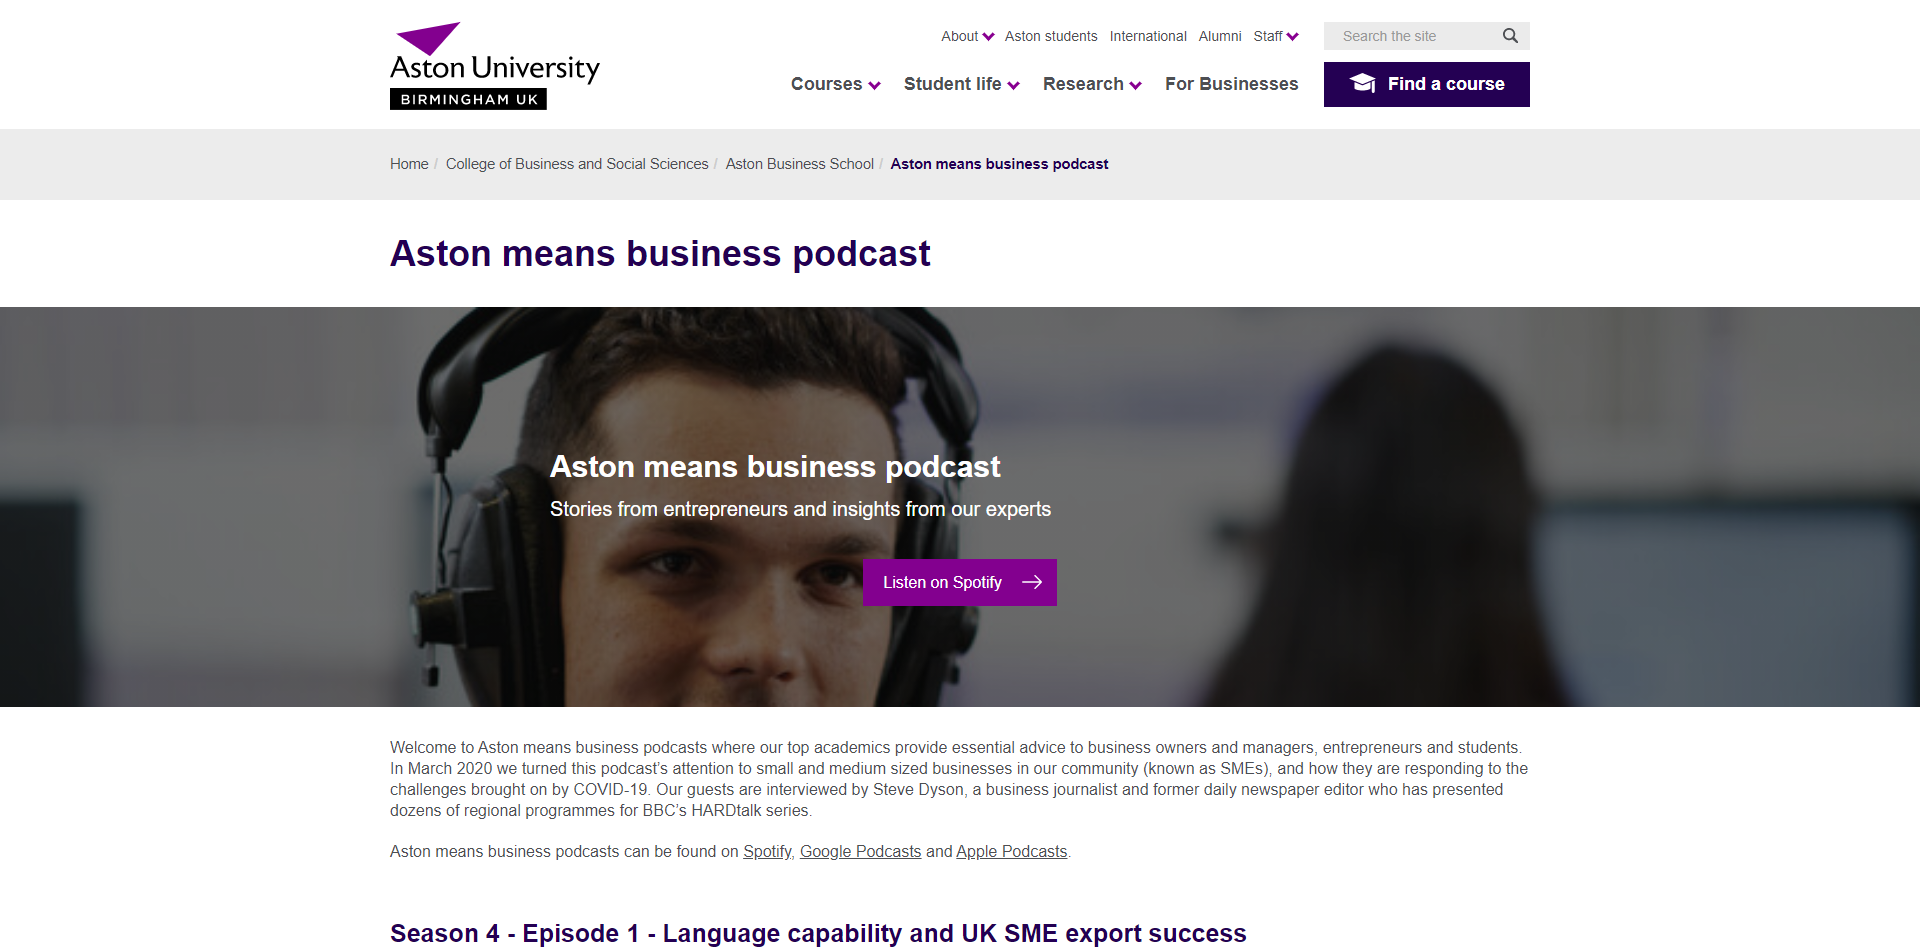Open For Businesses page

1231,84
